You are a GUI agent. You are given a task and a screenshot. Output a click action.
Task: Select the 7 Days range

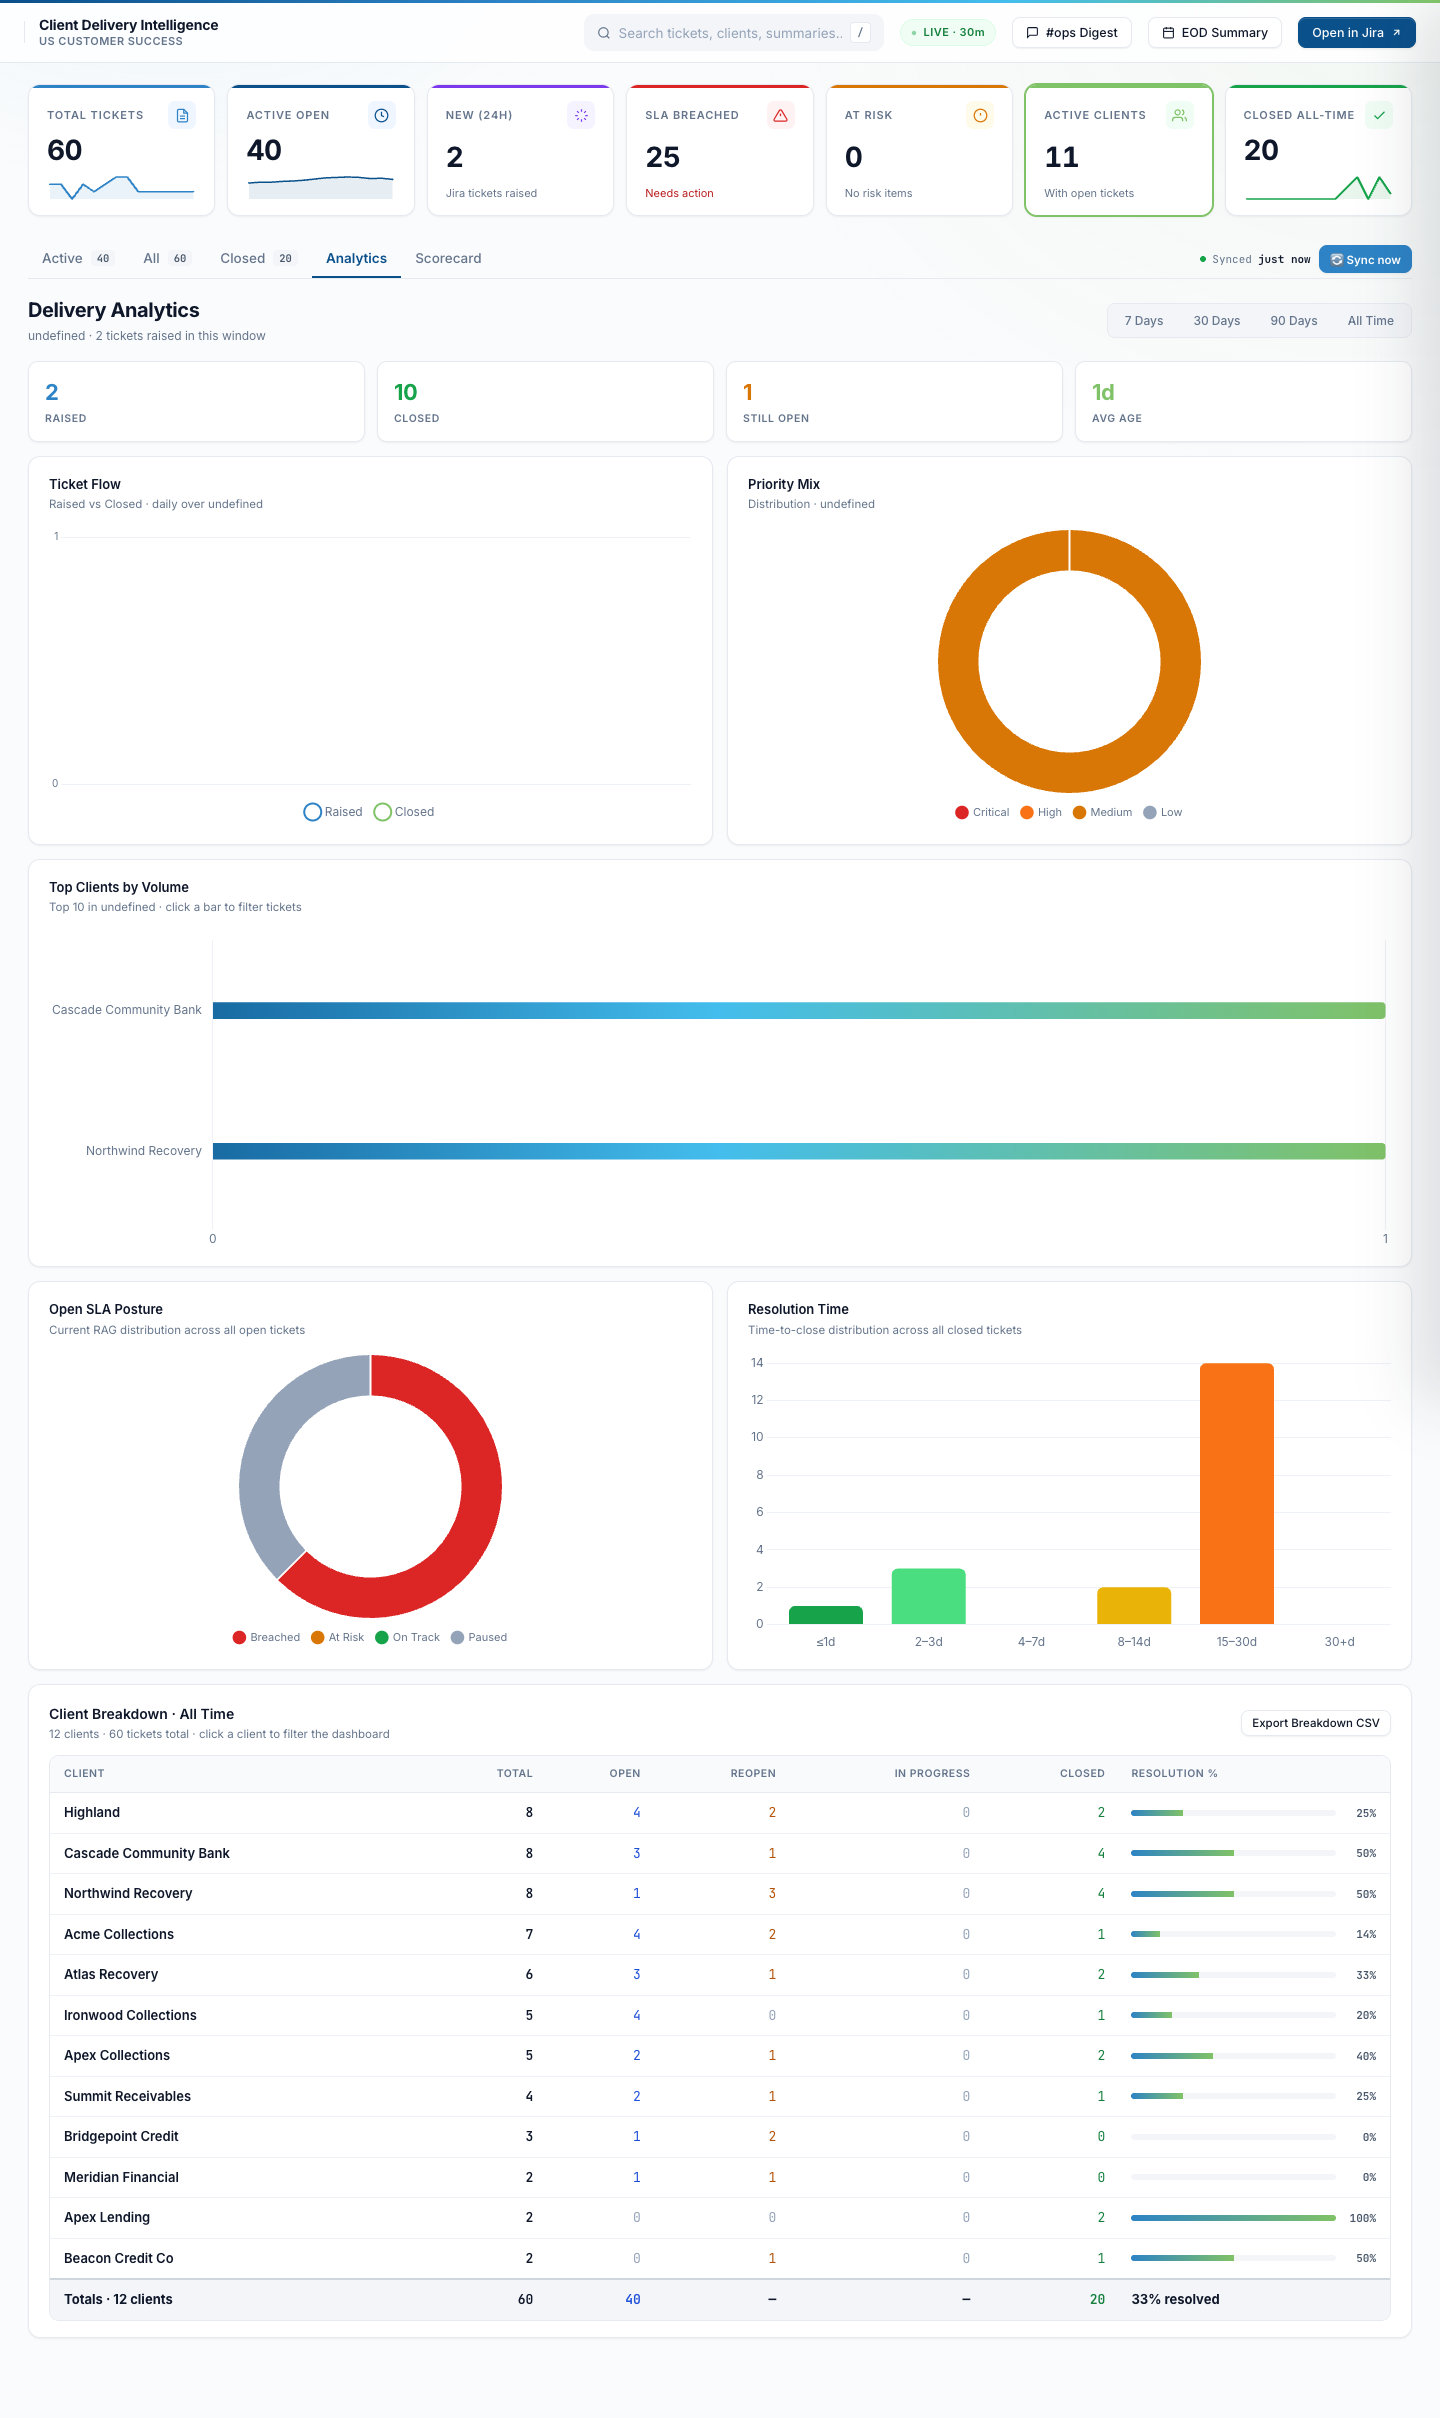pyautogui.click(x=1143, y=321)
